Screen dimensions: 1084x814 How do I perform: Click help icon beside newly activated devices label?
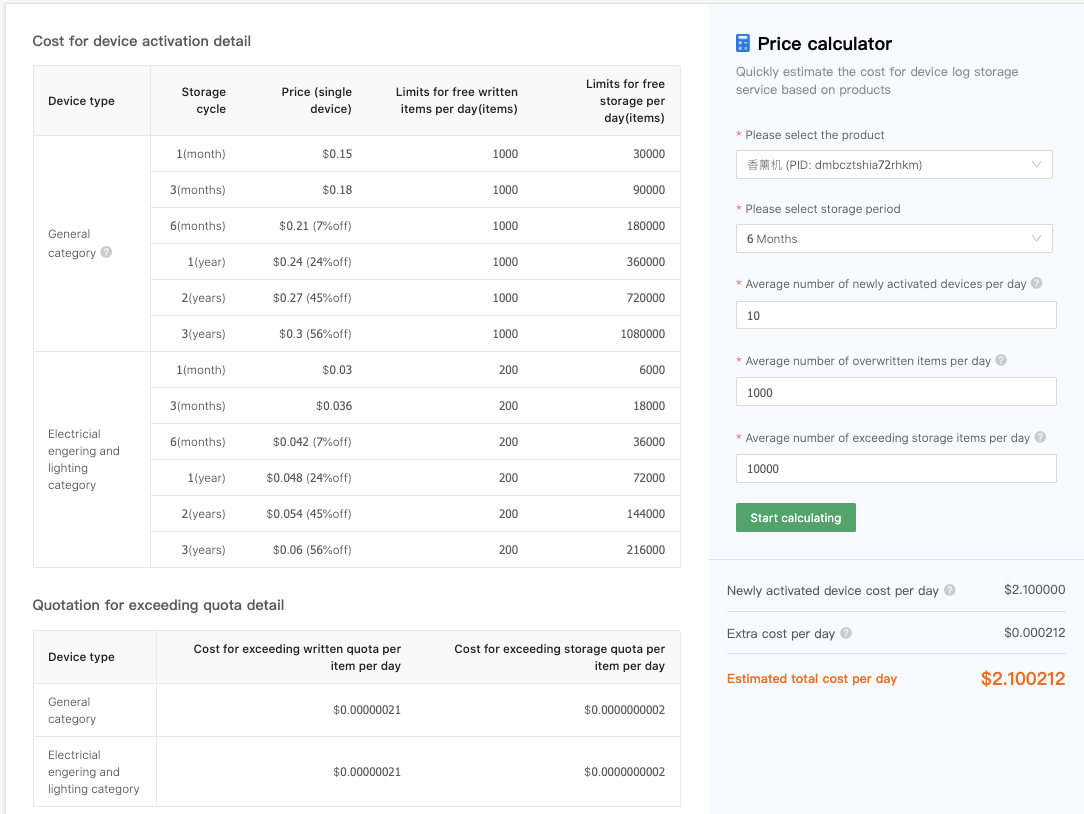[1036, 283]
